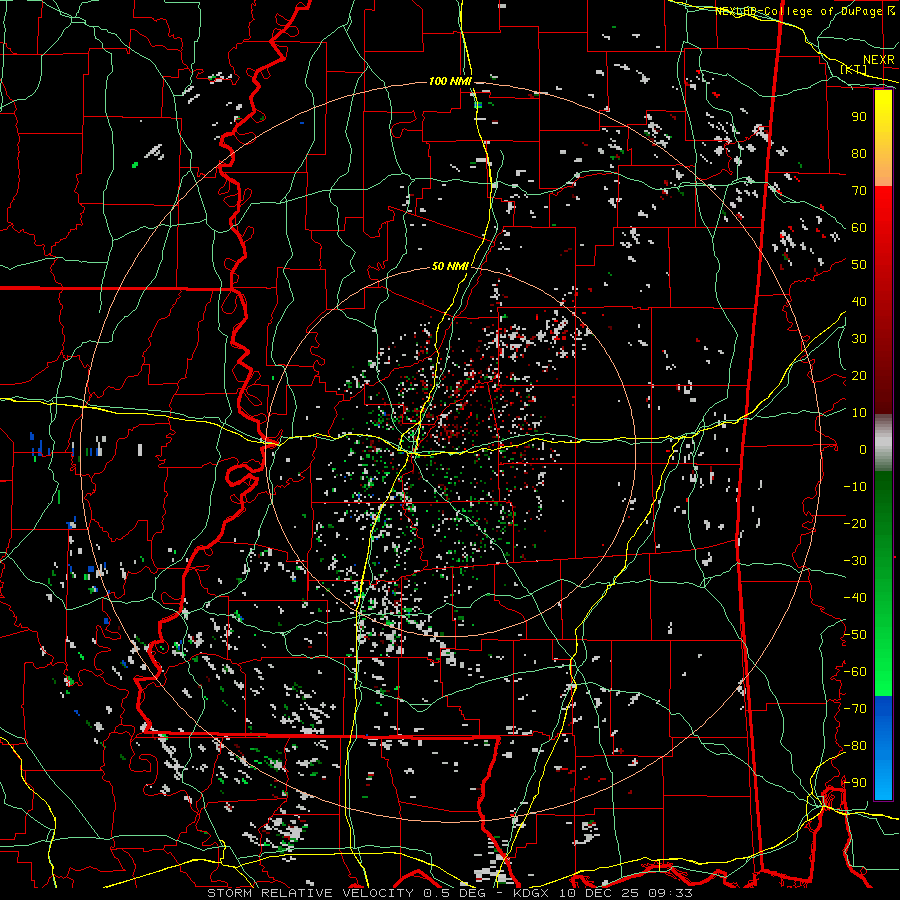The height and width of the screenshot is (900, 900).
Task: Click the 60 value on velocity scale
Action: (859, 227)
